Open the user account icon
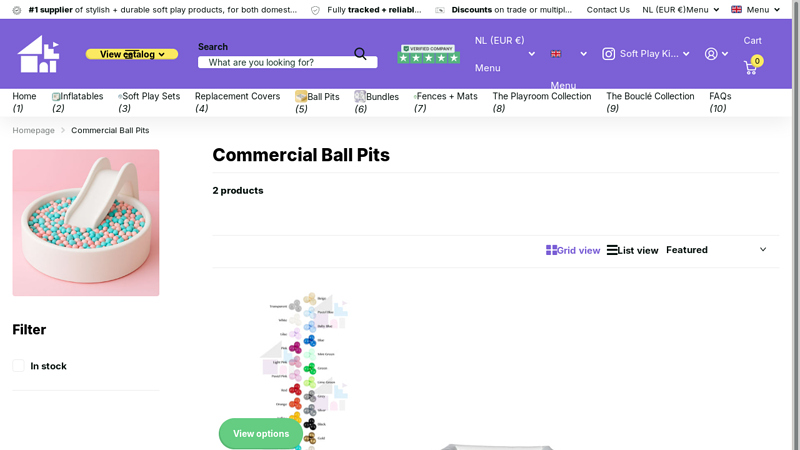The width and height of the screenshot is (800, 450). pos(711,54)
